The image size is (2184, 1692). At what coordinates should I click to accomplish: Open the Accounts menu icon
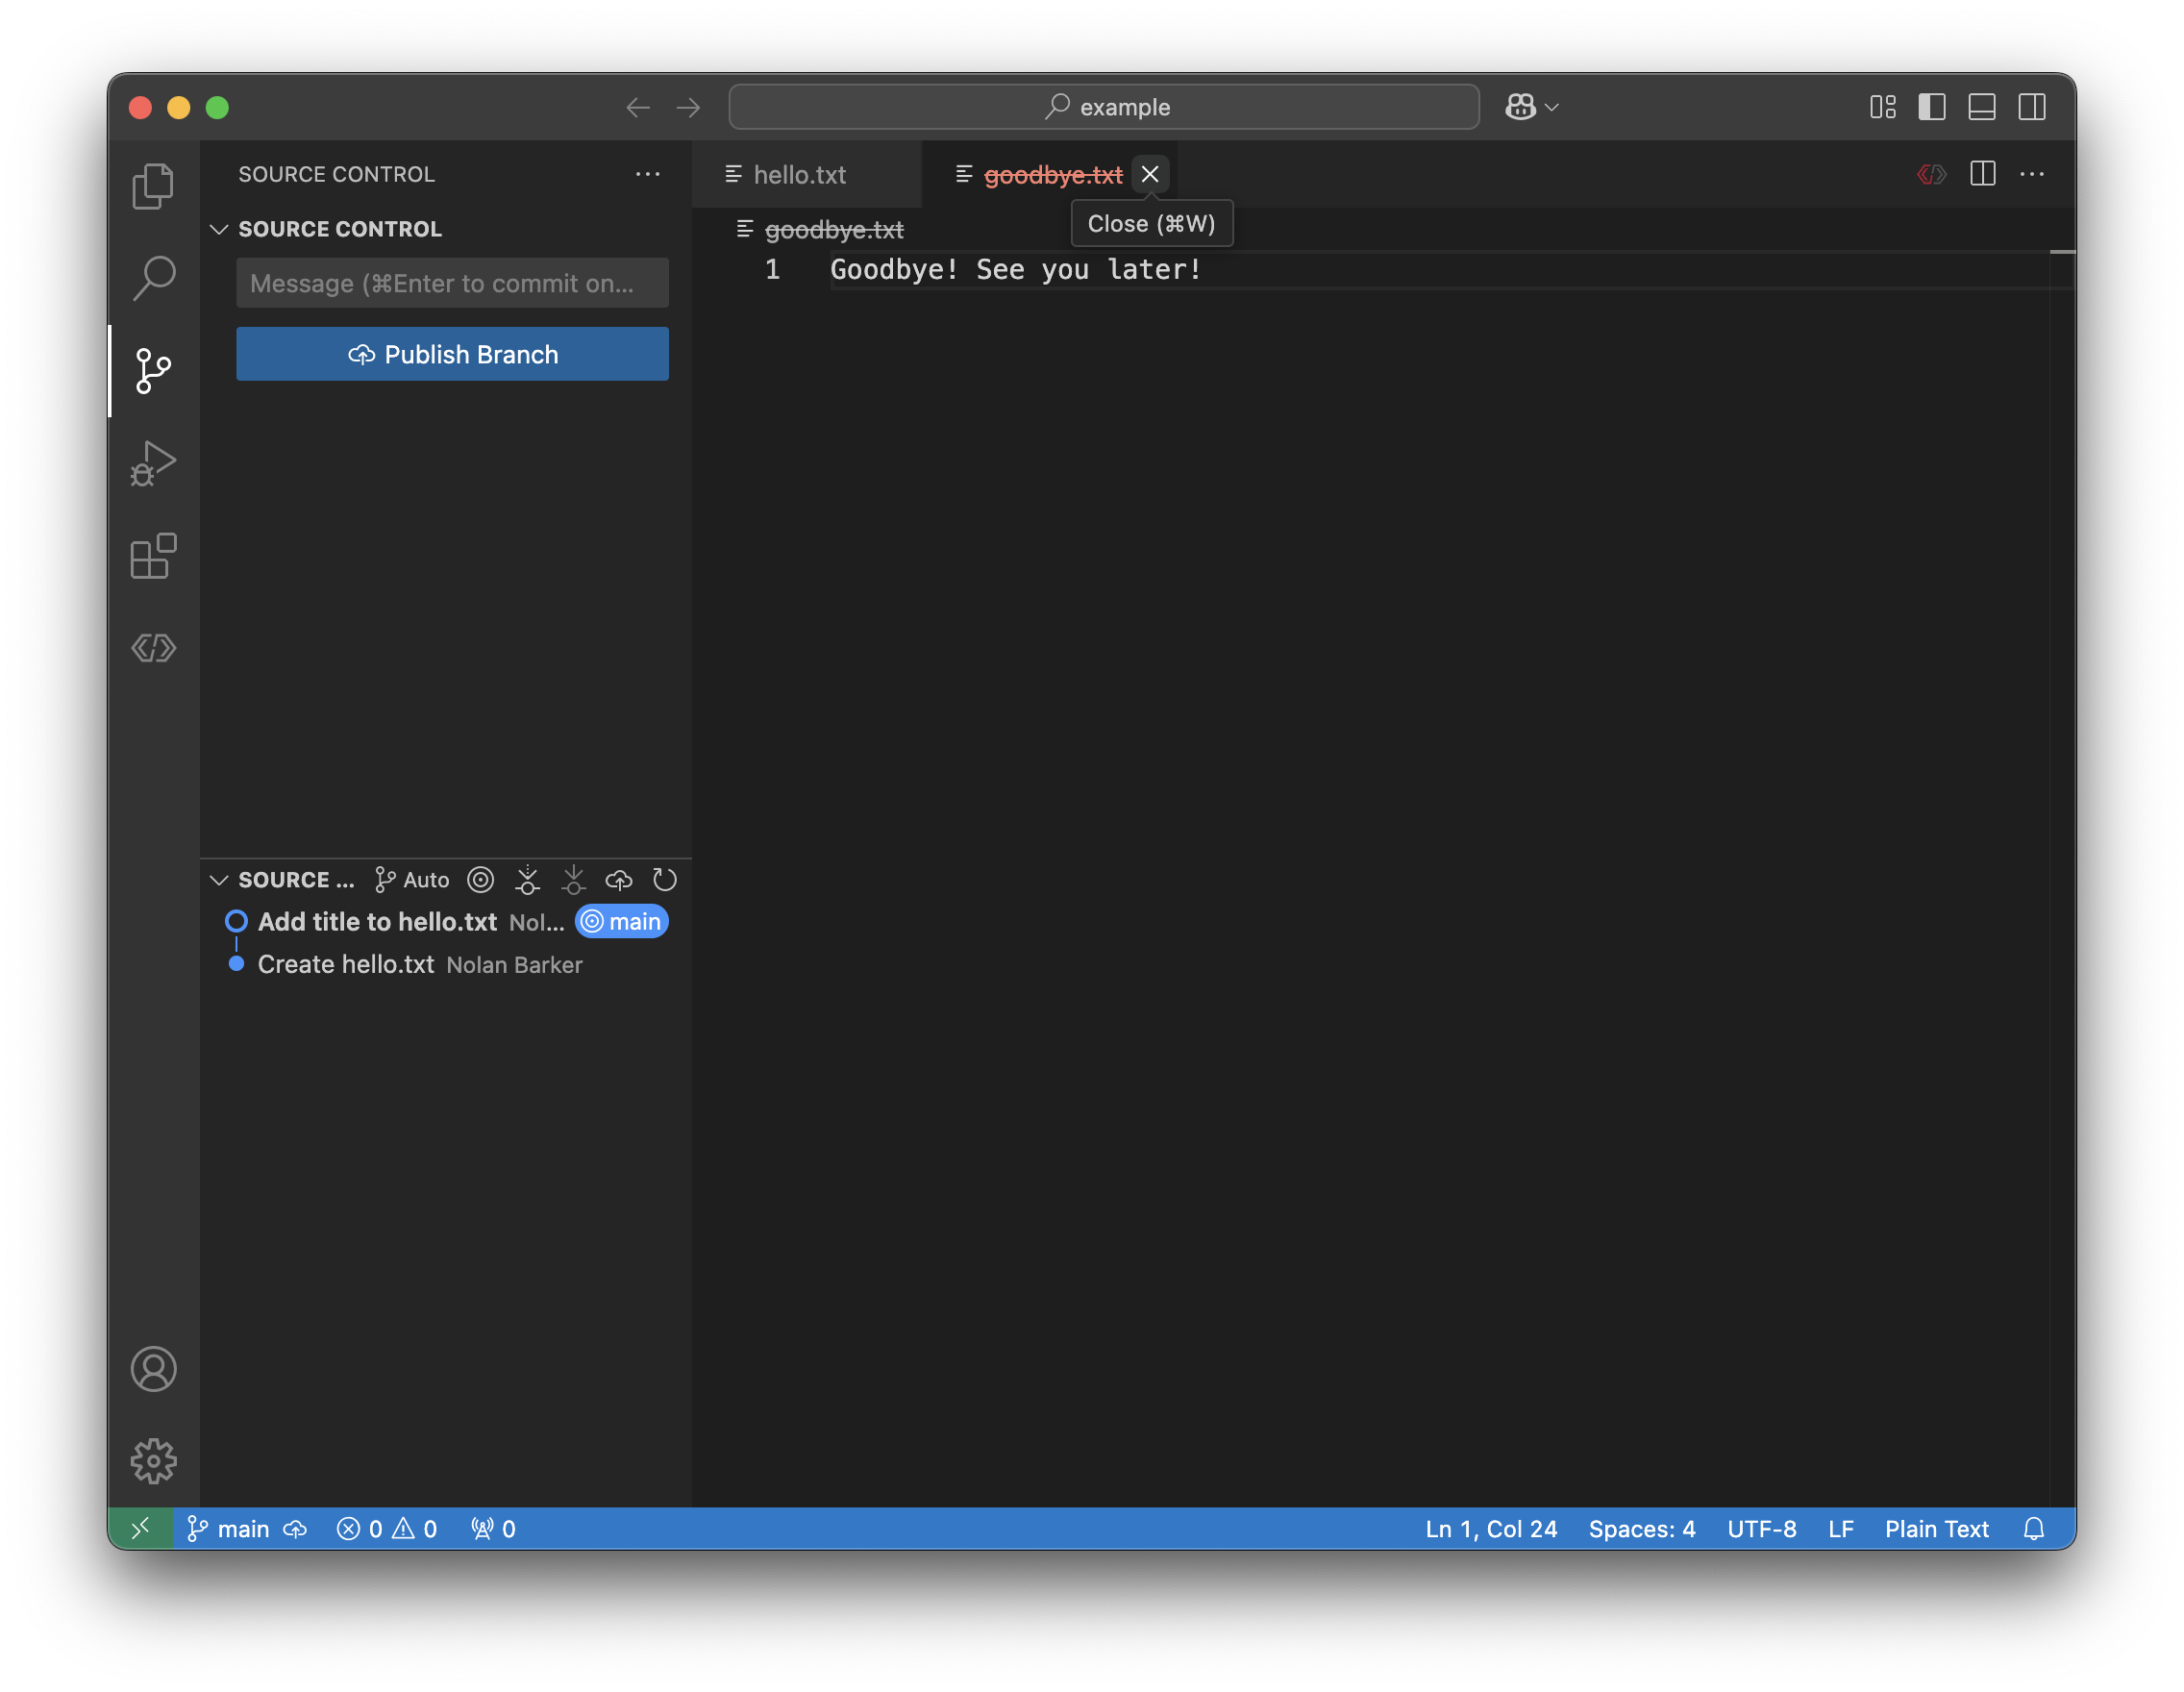tap(153, 1369)
